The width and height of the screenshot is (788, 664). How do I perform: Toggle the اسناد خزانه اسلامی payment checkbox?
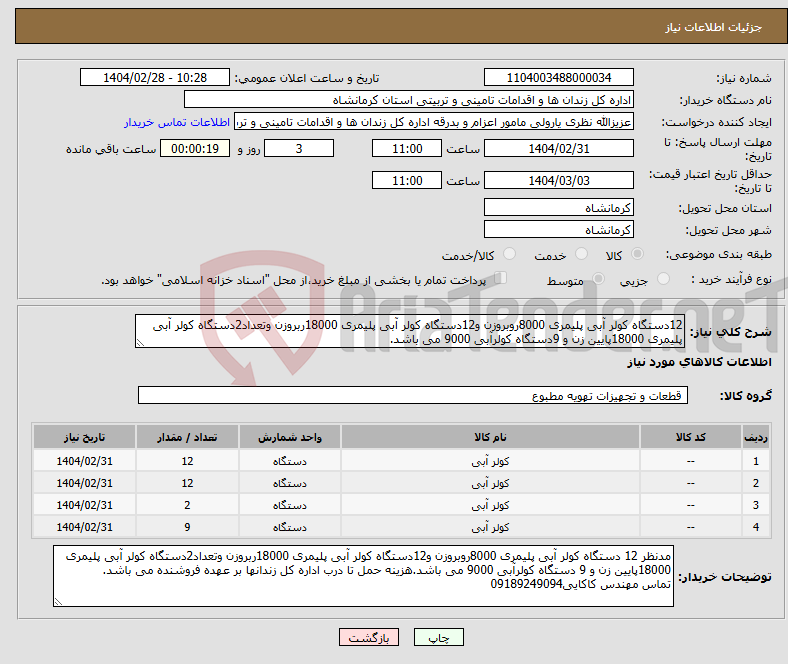(x=501, y=278)
